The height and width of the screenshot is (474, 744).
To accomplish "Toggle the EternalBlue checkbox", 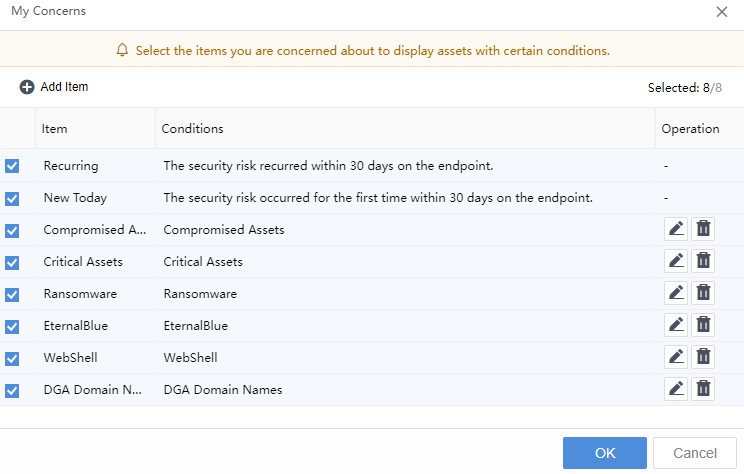I will pos(12,326).
